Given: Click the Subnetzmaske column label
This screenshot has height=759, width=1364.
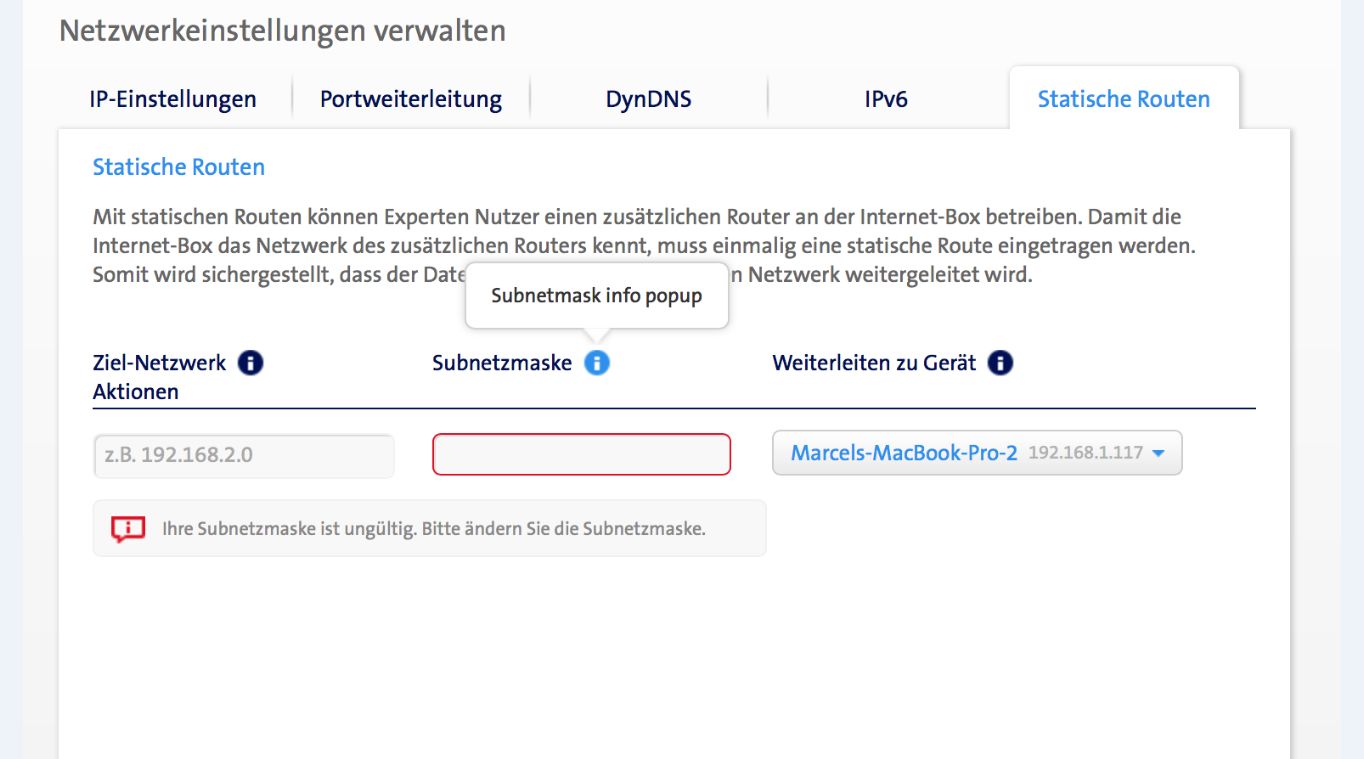Looking at the screenshot, I should (502, 363).
